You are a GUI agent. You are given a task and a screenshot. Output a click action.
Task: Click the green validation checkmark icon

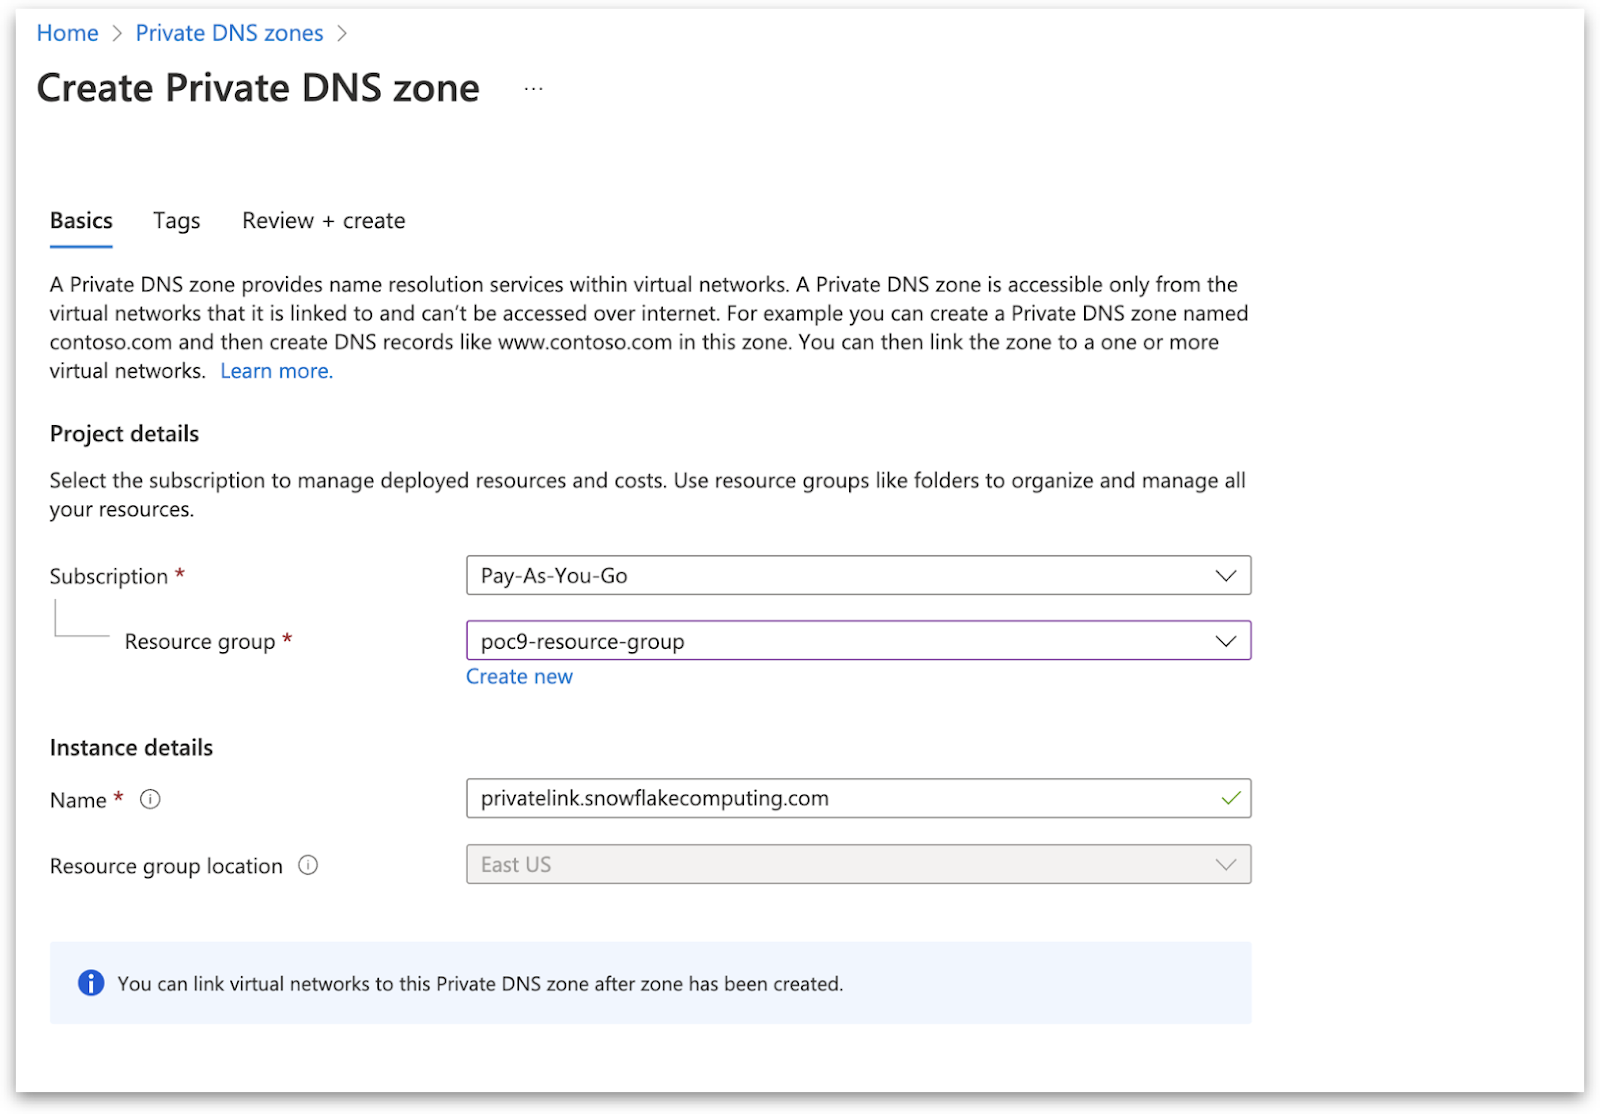click(1230, 798)
